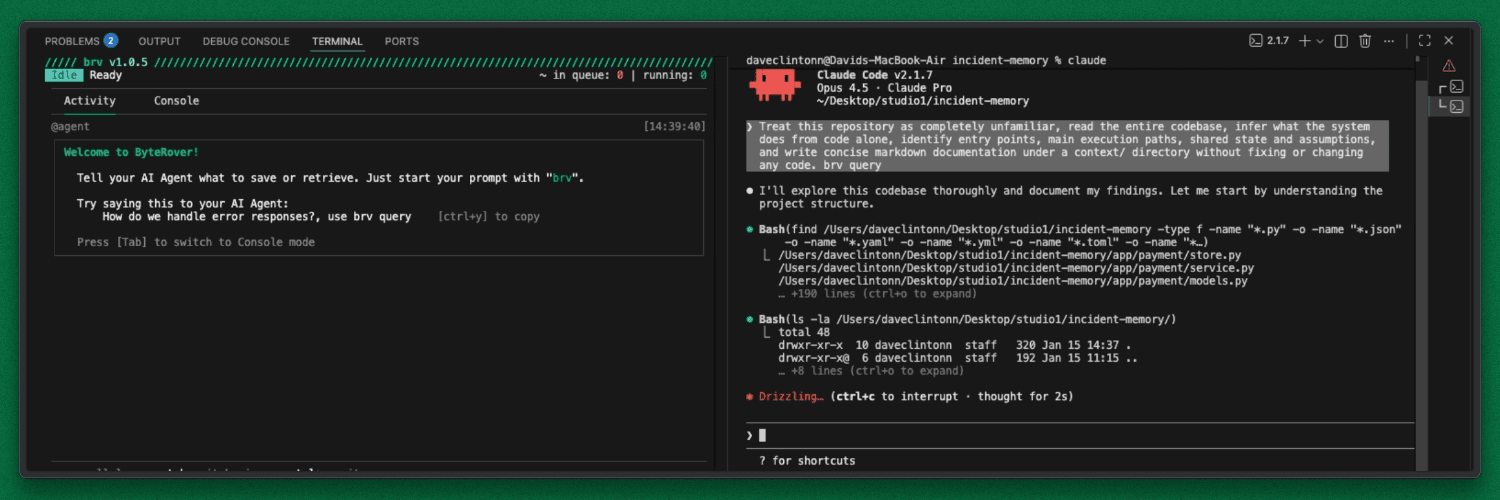Click the 'brv v1.0.5' header text
Image resolution: width=1500 pixels, height=500 pixels.
pyautogui.click(x=114, y=62)
